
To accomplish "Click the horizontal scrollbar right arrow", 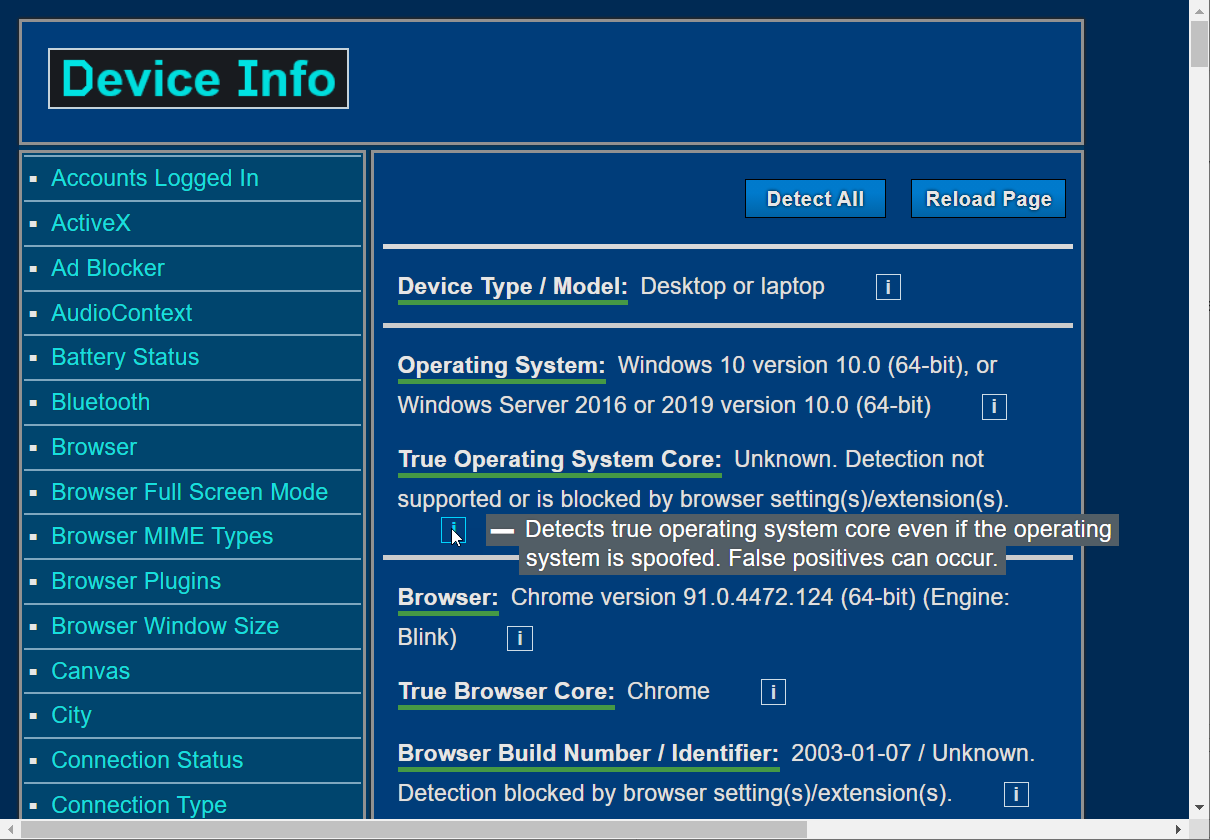I will (1179, 830).
